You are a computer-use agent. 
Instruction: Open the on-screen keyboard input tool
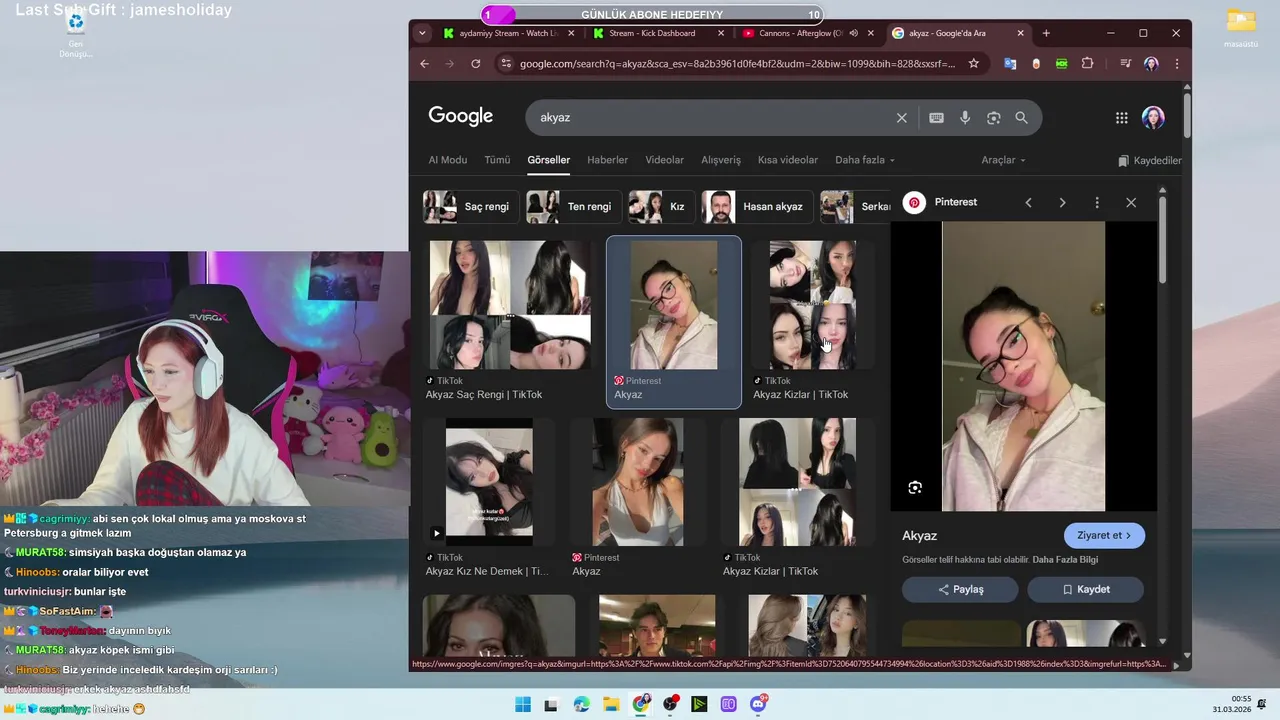coord(936,118)
